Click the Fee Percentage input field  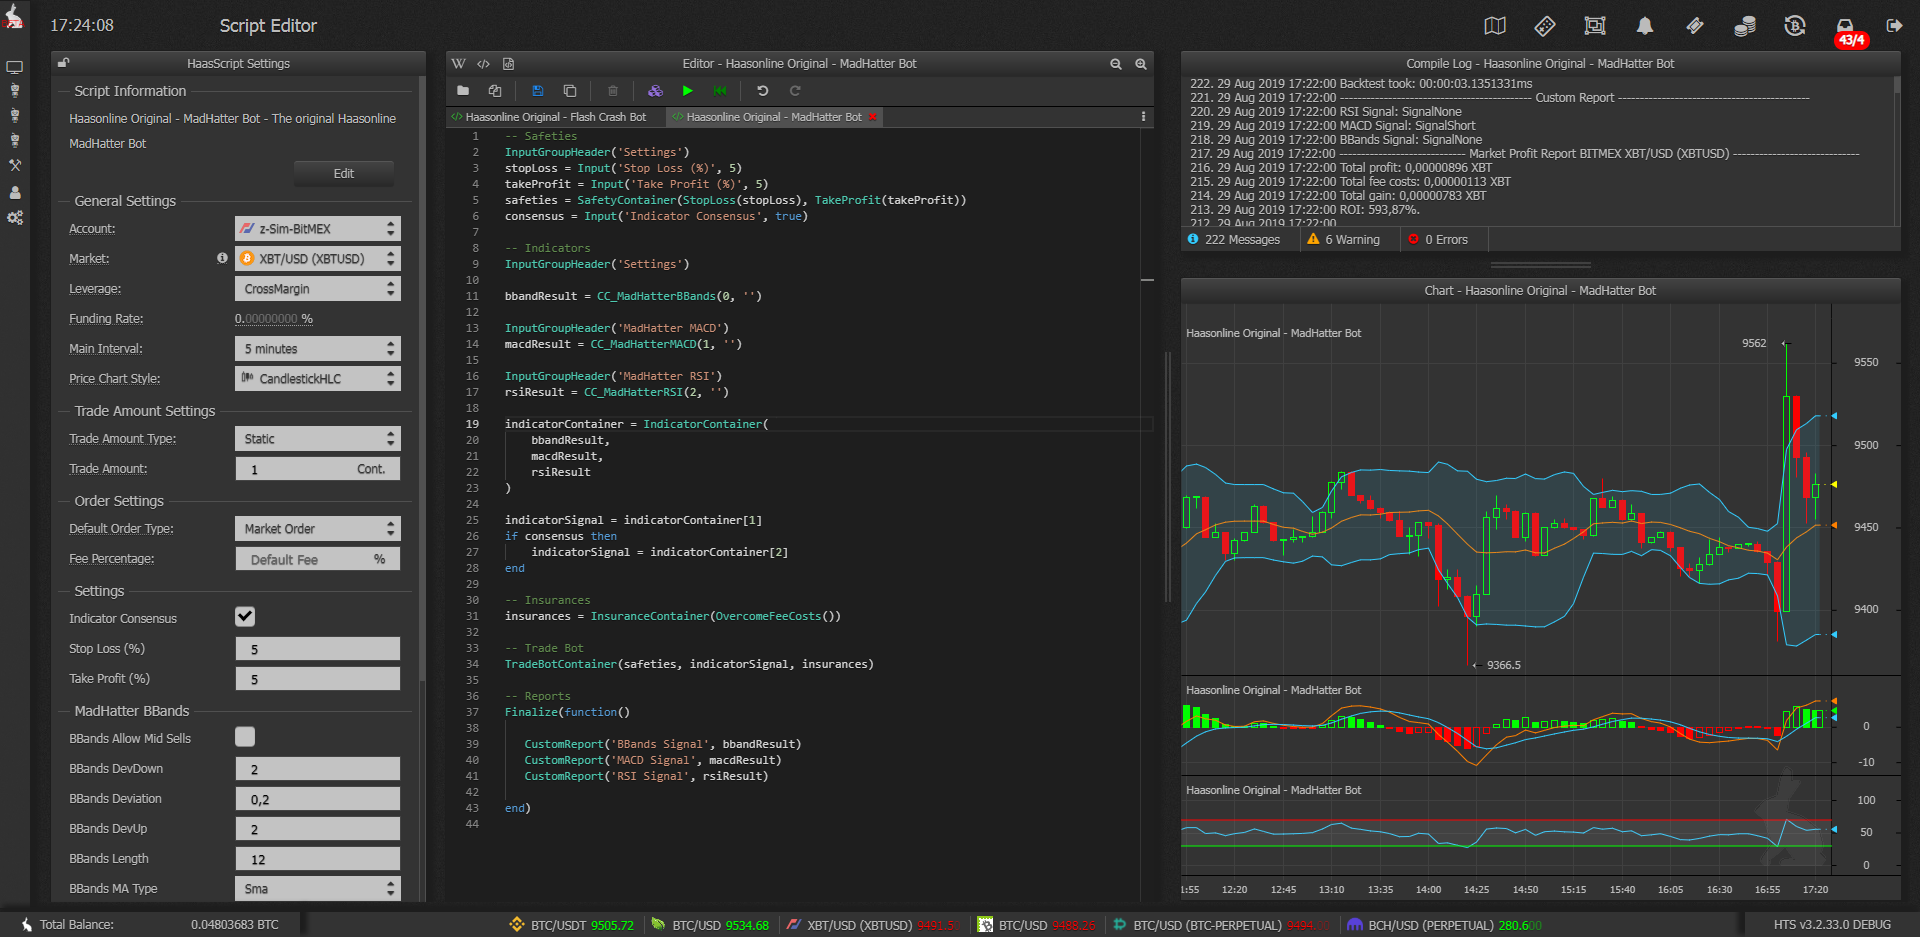pos(318,559)
